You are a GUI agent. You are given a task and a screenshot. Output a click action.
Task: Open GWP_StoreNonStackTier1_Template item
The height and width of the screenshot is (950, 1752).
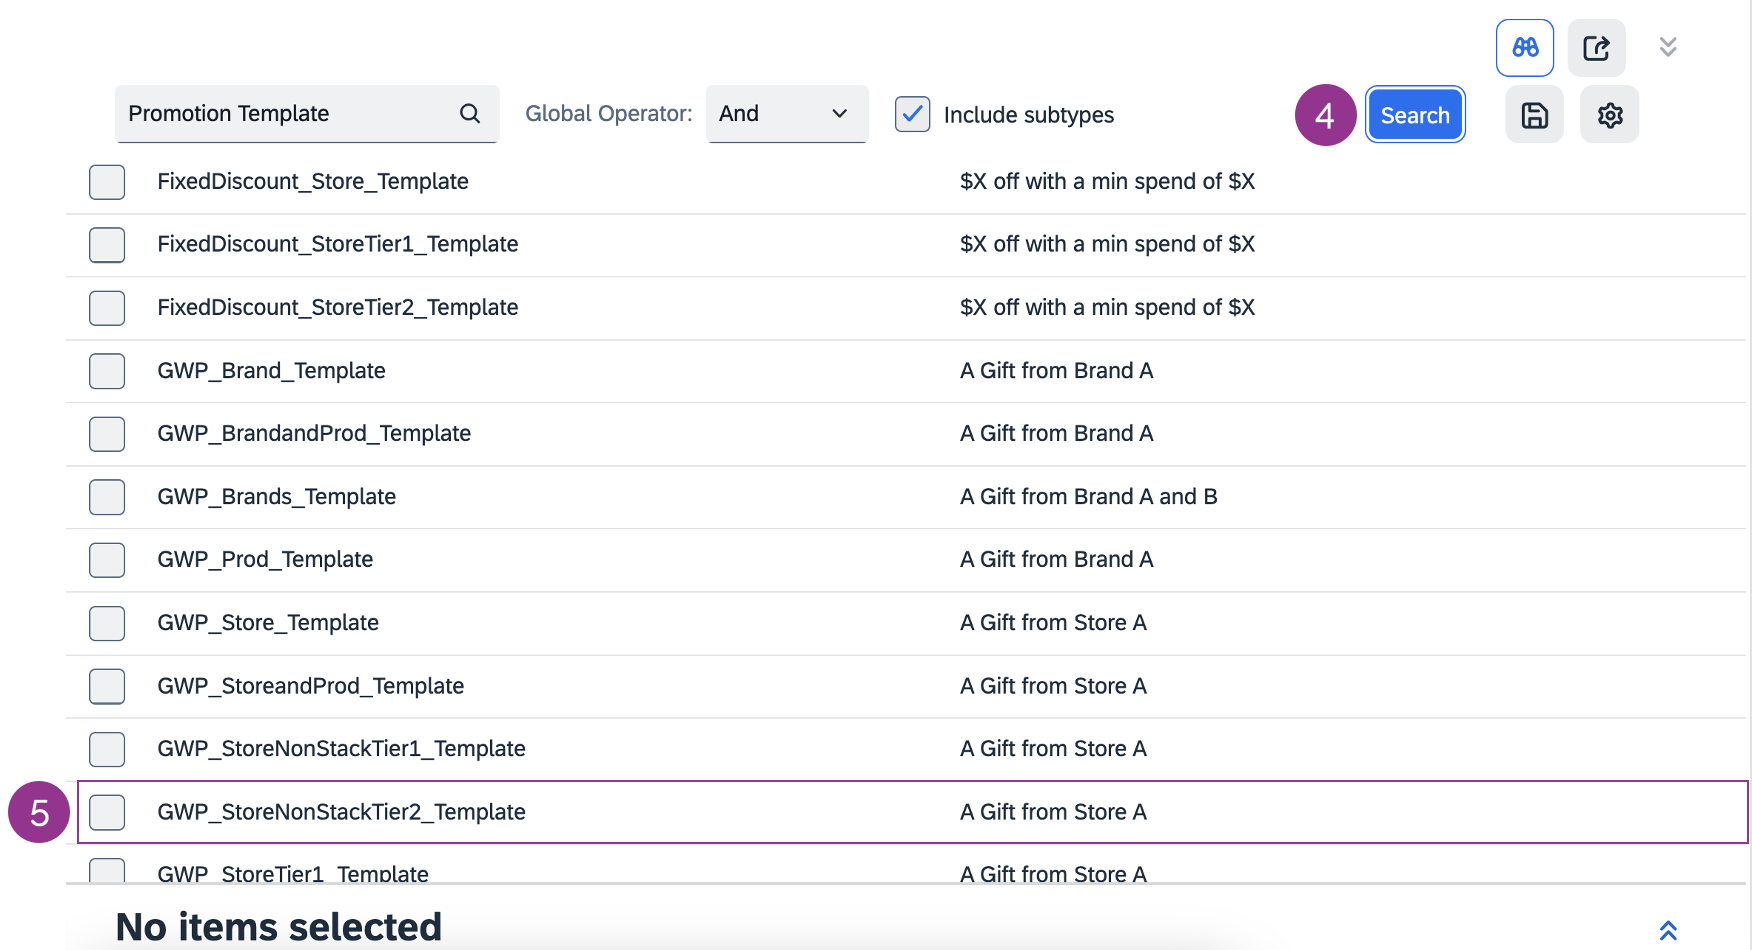[x=341, y=749]
